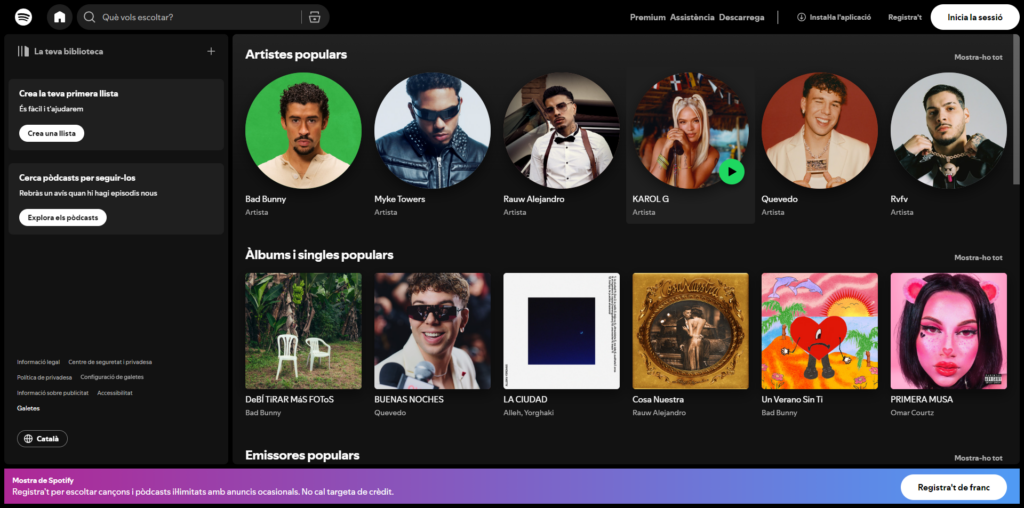Show all next to 'Àlbums i singles populars'
The width and height of the screenshot is (1024, 508).
[x=978, y=257]
